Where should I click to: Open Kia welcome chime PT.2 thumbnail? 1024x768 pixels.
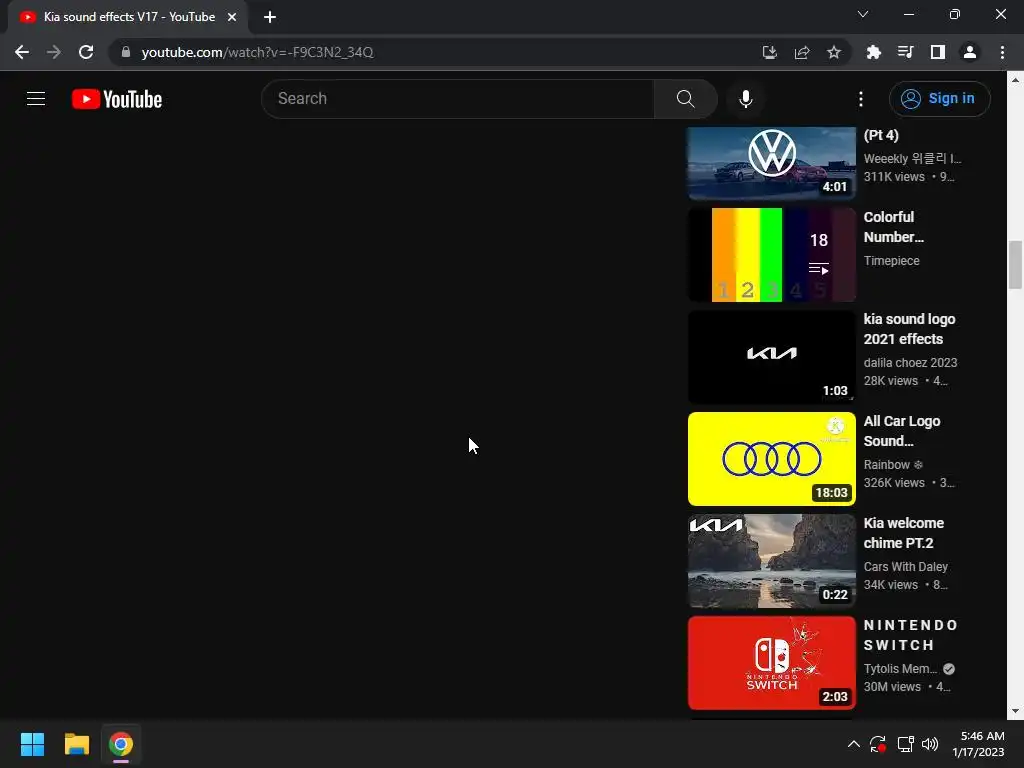[x=771, y=560]
